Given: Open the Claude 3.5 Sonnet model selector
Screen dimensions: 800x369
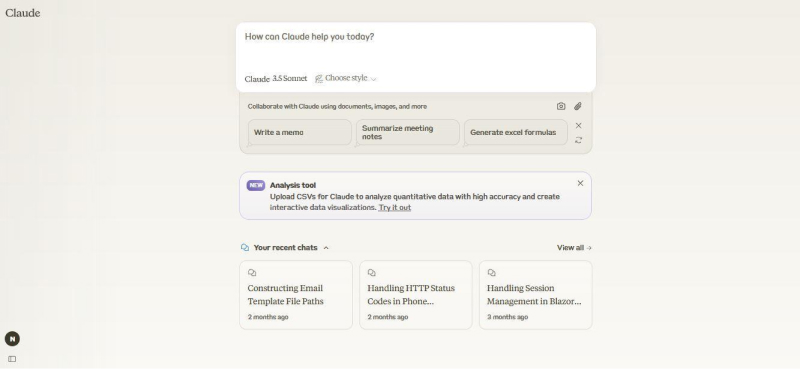Looking at the screenshot, I should tap(276, 79).
